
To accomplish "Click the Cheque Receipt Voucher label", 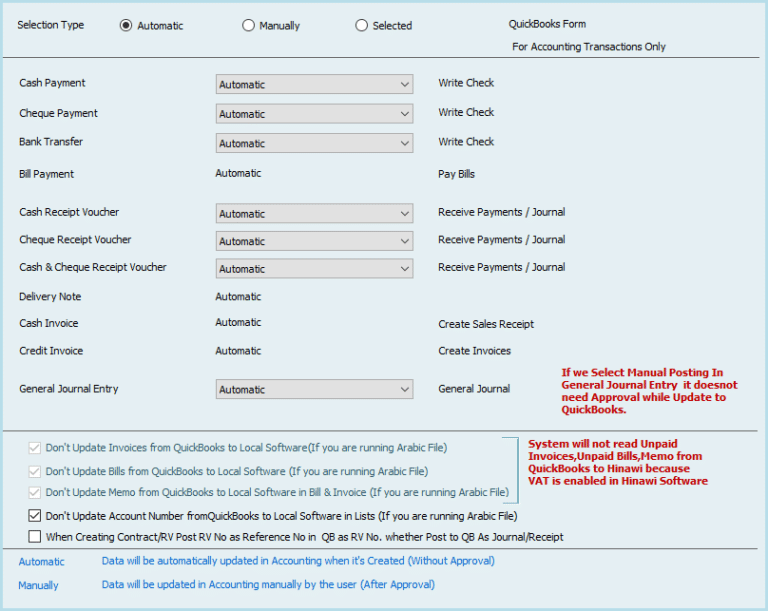I will click(x=75, y=240).
